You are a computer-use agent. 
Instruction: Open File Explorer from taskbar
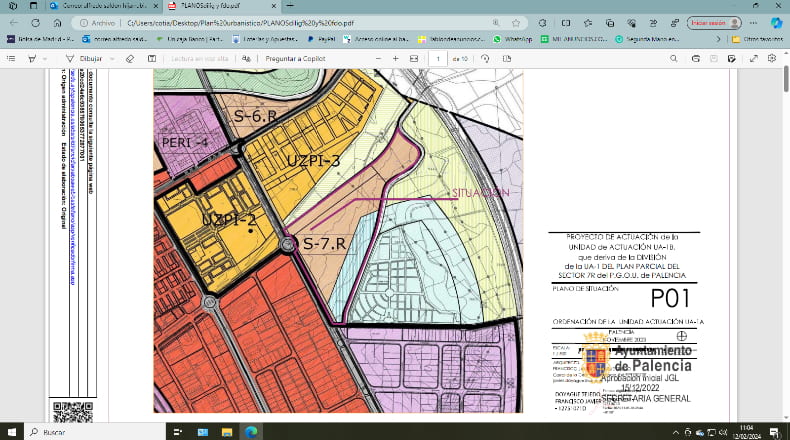pyautogui.click(x=227, y=432)
